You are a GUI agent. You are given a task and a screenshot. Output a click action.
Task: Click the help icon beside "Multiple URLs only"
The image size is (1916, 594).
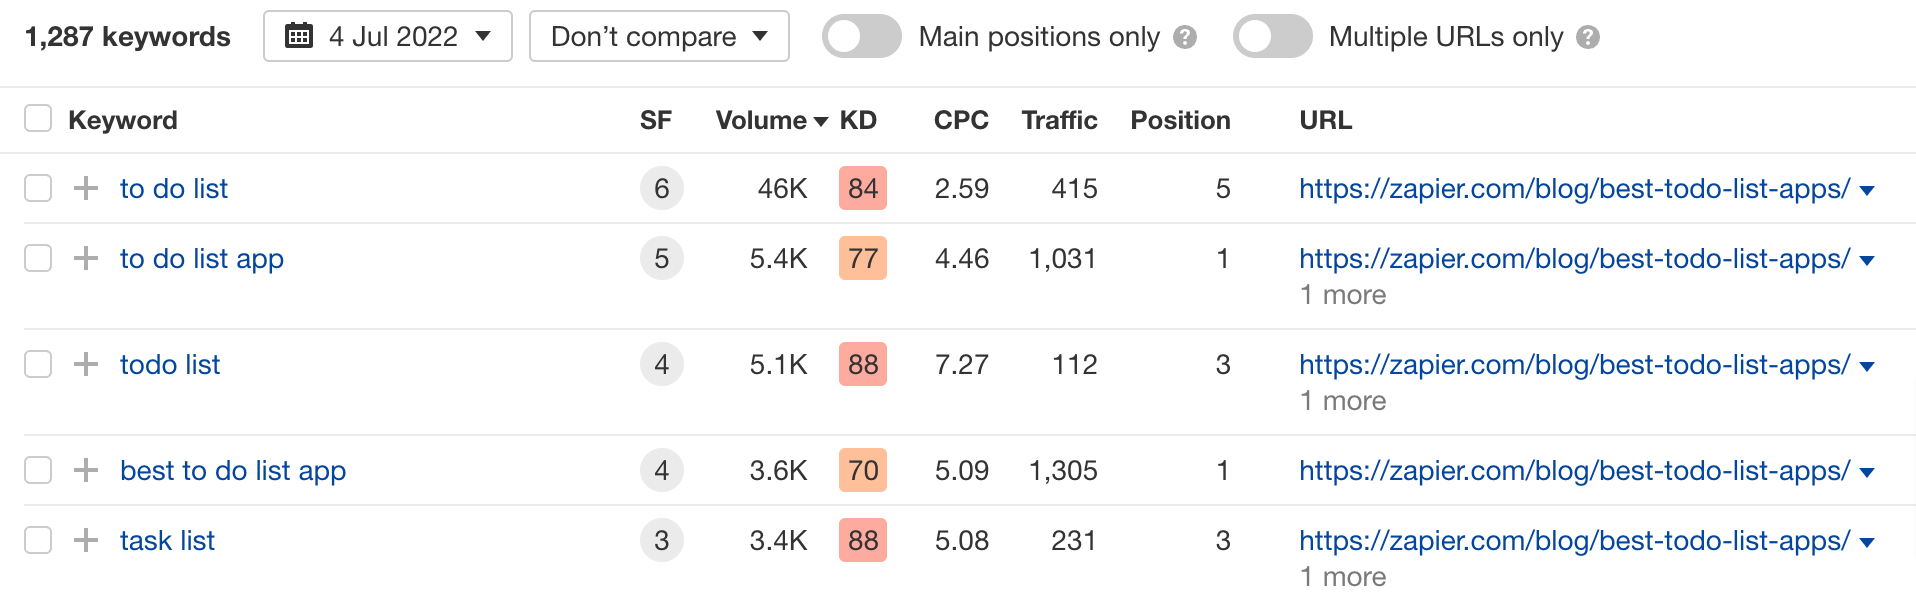(x=1591, y=37)
